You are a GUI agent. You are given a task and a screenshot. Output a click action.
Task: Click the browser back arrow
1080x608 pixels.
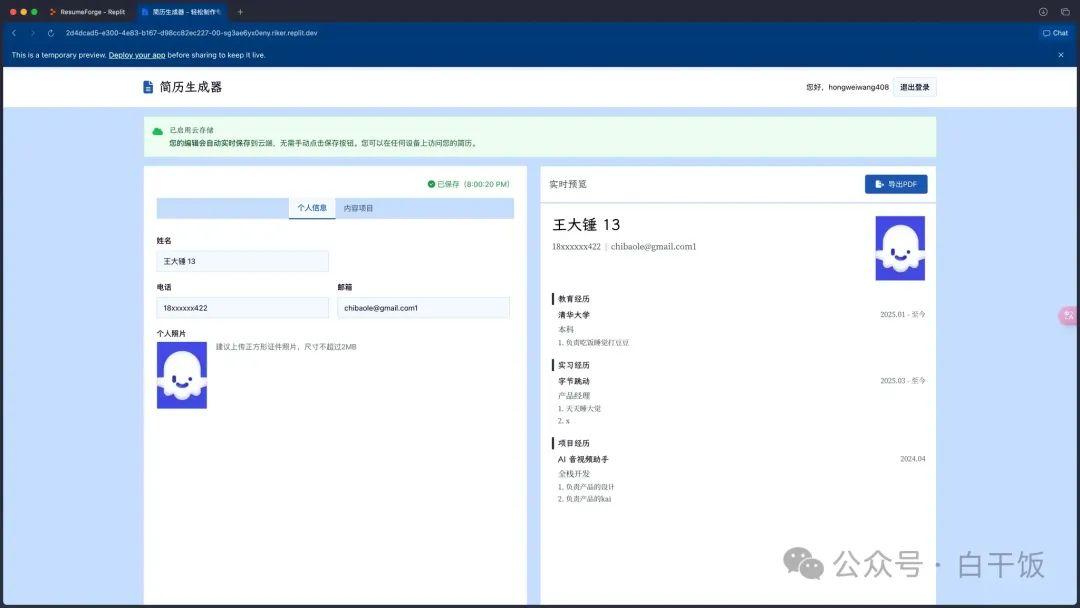14,33
